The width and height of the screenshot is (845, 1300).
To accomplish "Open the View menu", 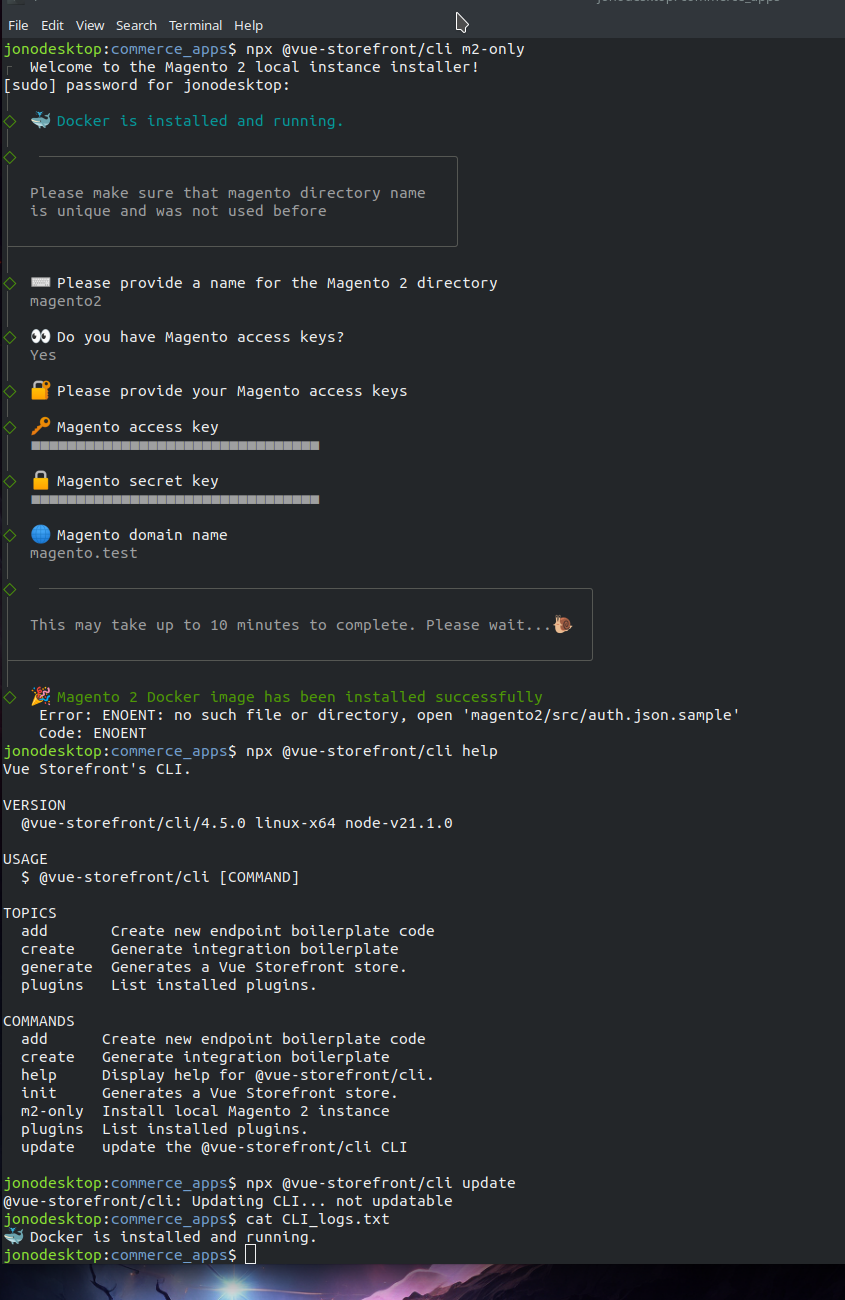I will click(x=90, y=25).
